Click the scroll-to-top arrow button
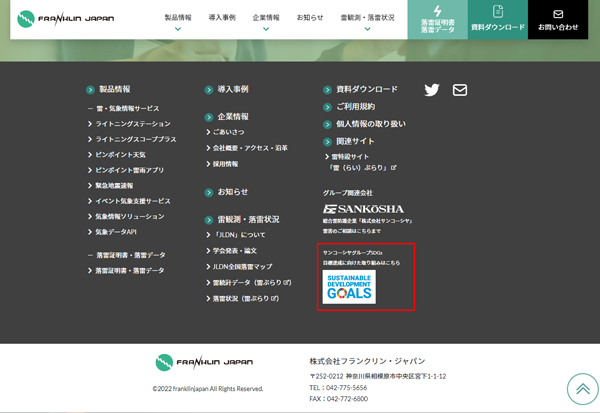The width and height of the screenshot is (600, 413). (x=581, y=388)
